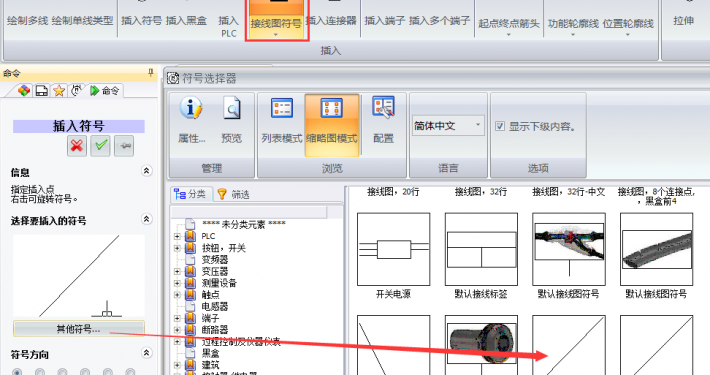
Task: Open 简体中文 language dropdown
Action: tap(448, 125)
